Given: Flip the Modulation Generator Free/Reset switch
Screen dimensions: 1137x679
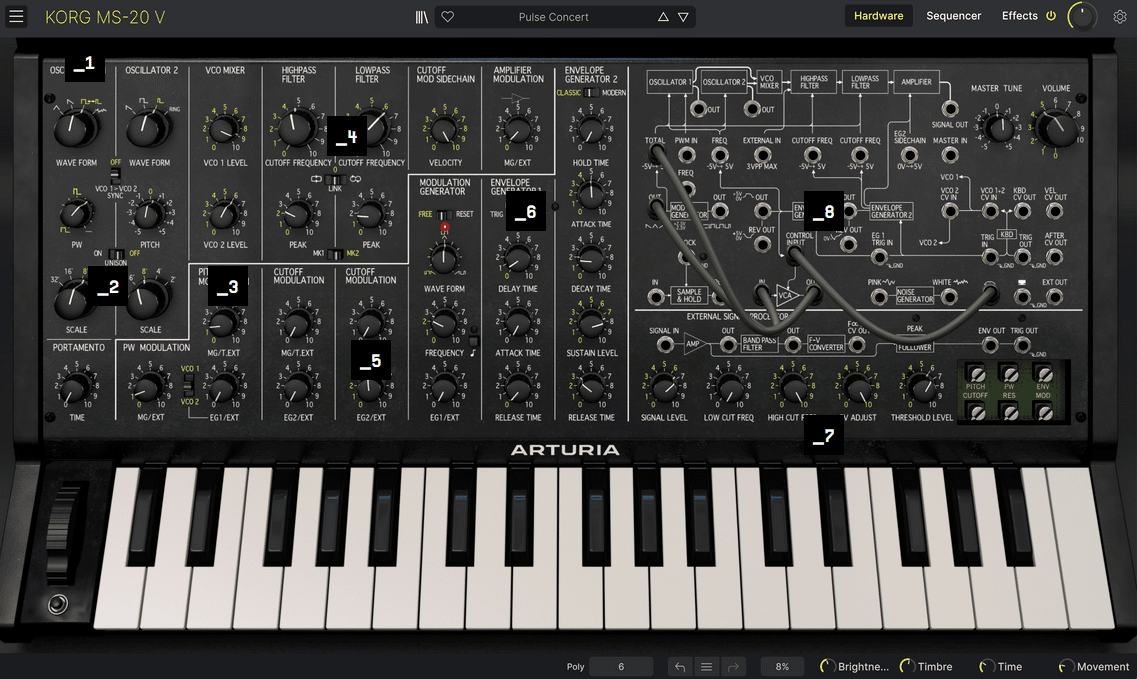Looking at the screenshot, I should click(x=444, y=215).
